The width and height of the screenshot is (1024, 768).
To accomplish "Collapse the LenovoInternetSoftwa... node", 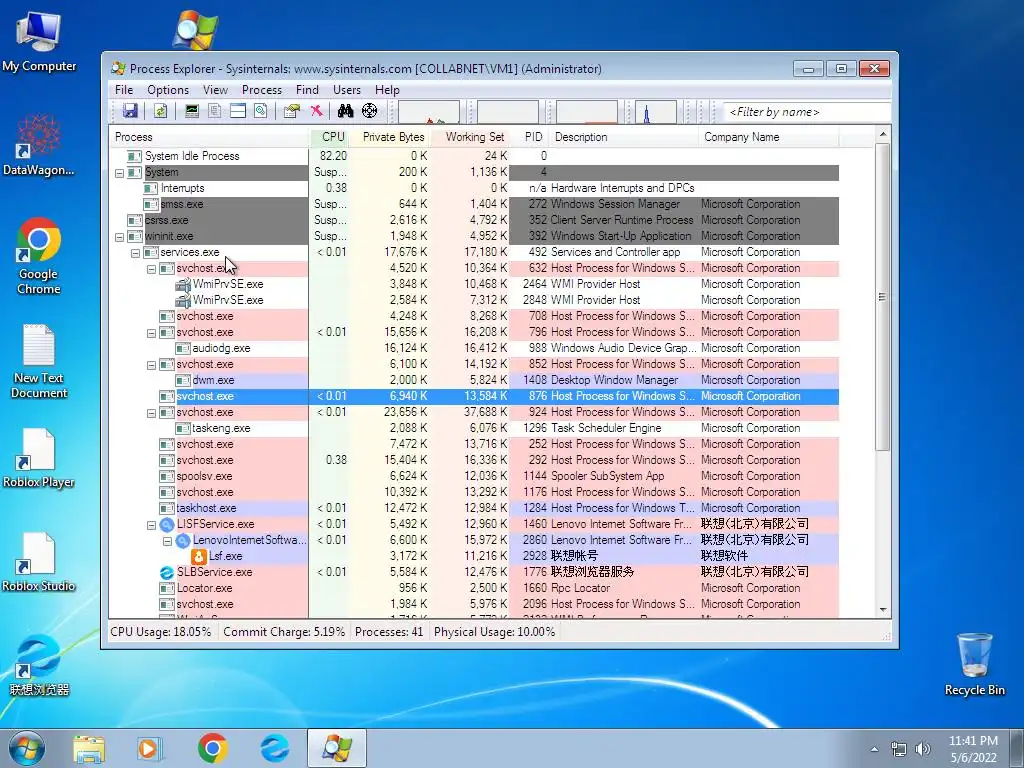I will point(167,541).
